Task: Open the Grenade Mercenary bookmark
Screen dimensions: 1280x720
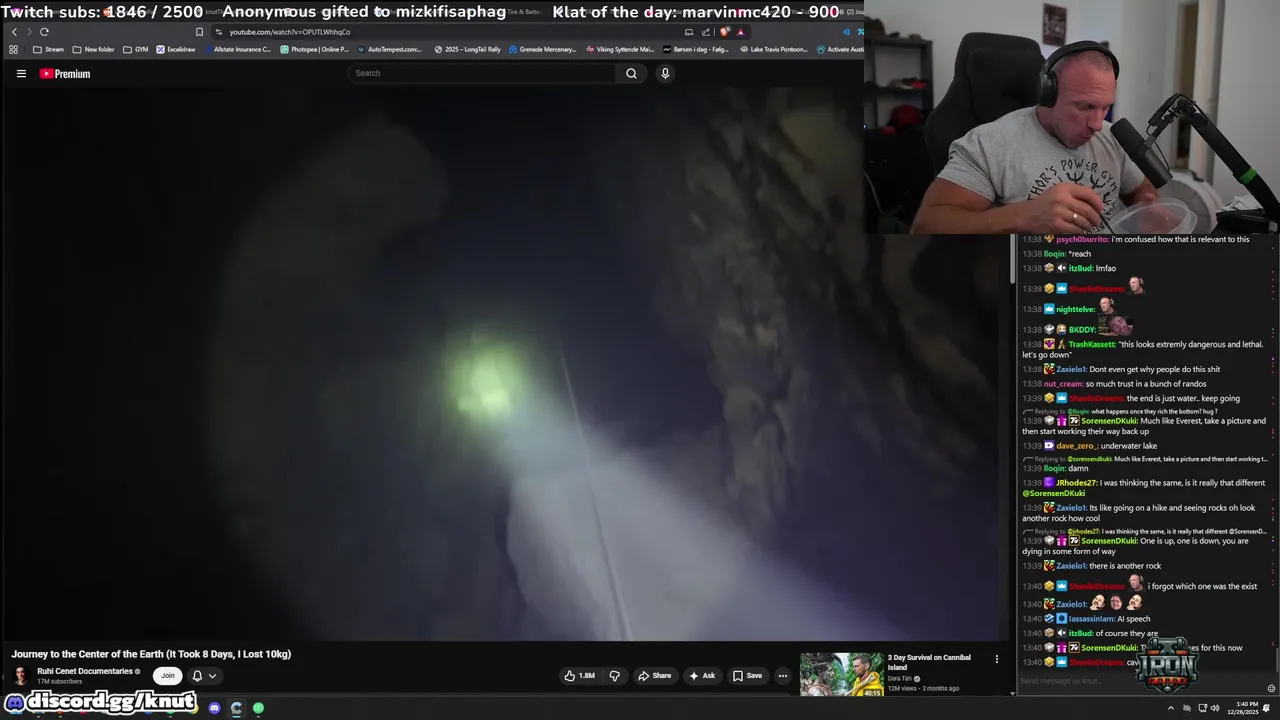Action: click(542, 49)
